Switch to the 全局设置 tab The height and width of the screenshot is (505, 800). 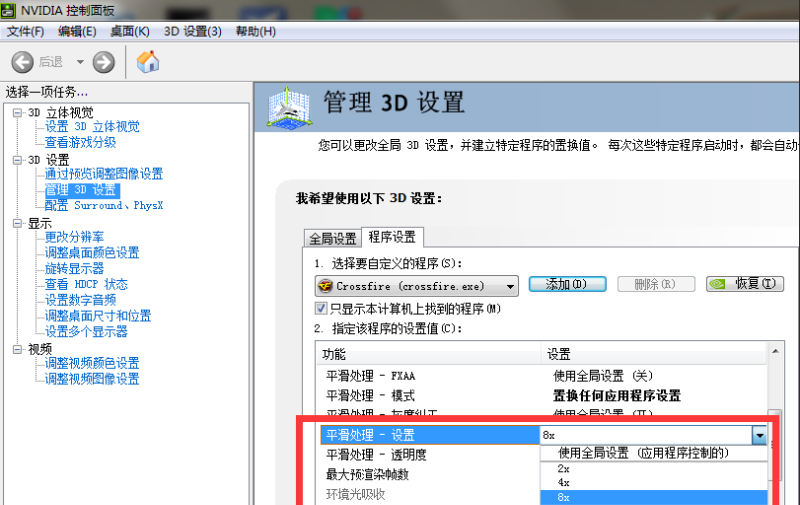(333, 239)
